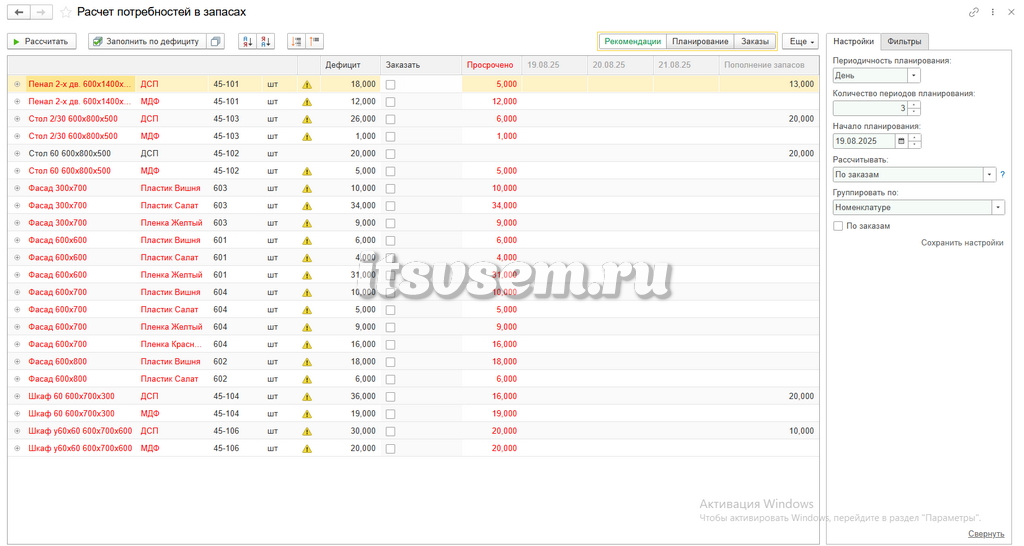Click code 45-106 in the МДФ row

tap(226, 449)
